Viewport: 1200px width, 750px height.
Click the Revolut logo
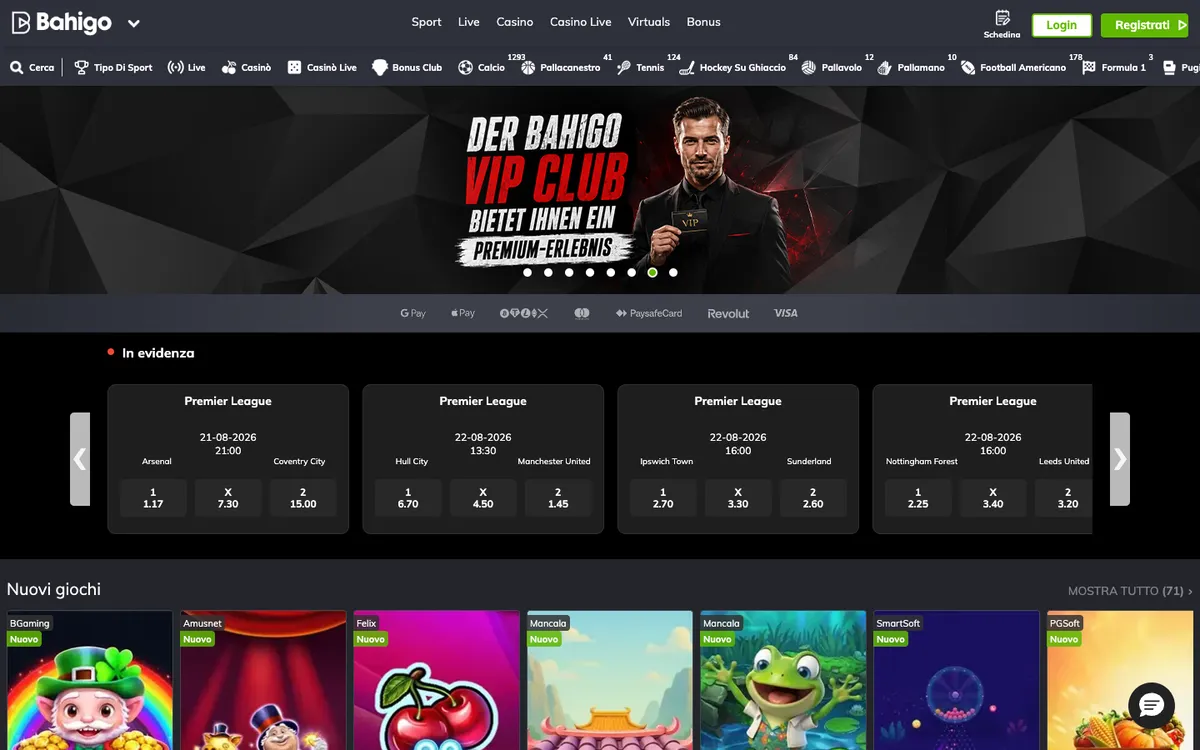(x=728, y=313)
